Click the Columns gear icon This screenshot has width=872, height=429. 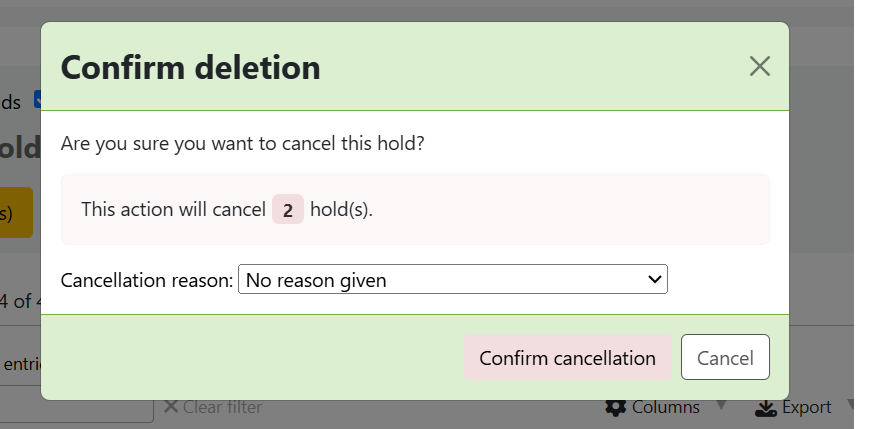tap(616, 407)
